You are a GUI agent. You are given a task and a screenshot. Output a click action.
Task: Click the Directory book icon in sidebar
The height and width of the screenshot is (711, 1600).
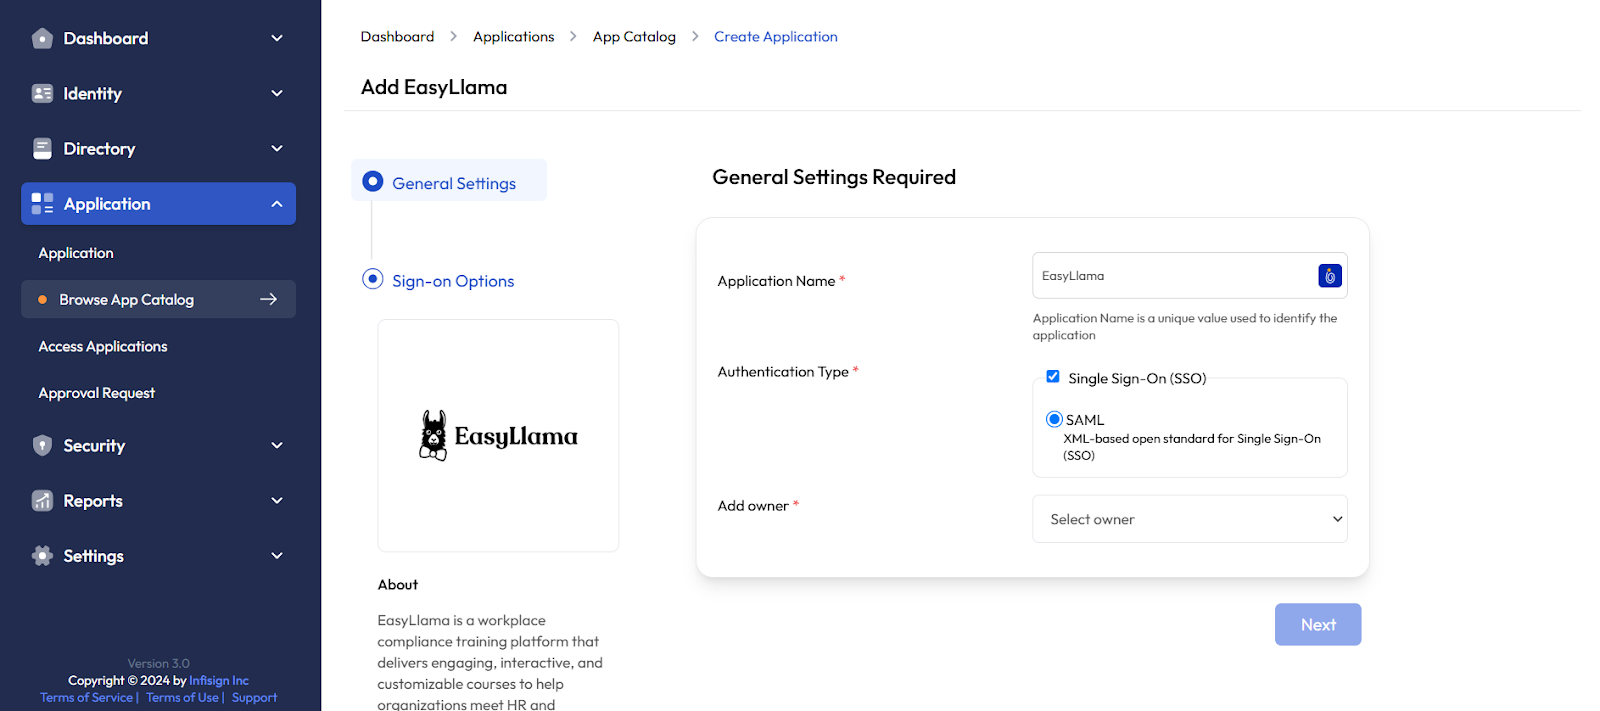click(42, 149)
